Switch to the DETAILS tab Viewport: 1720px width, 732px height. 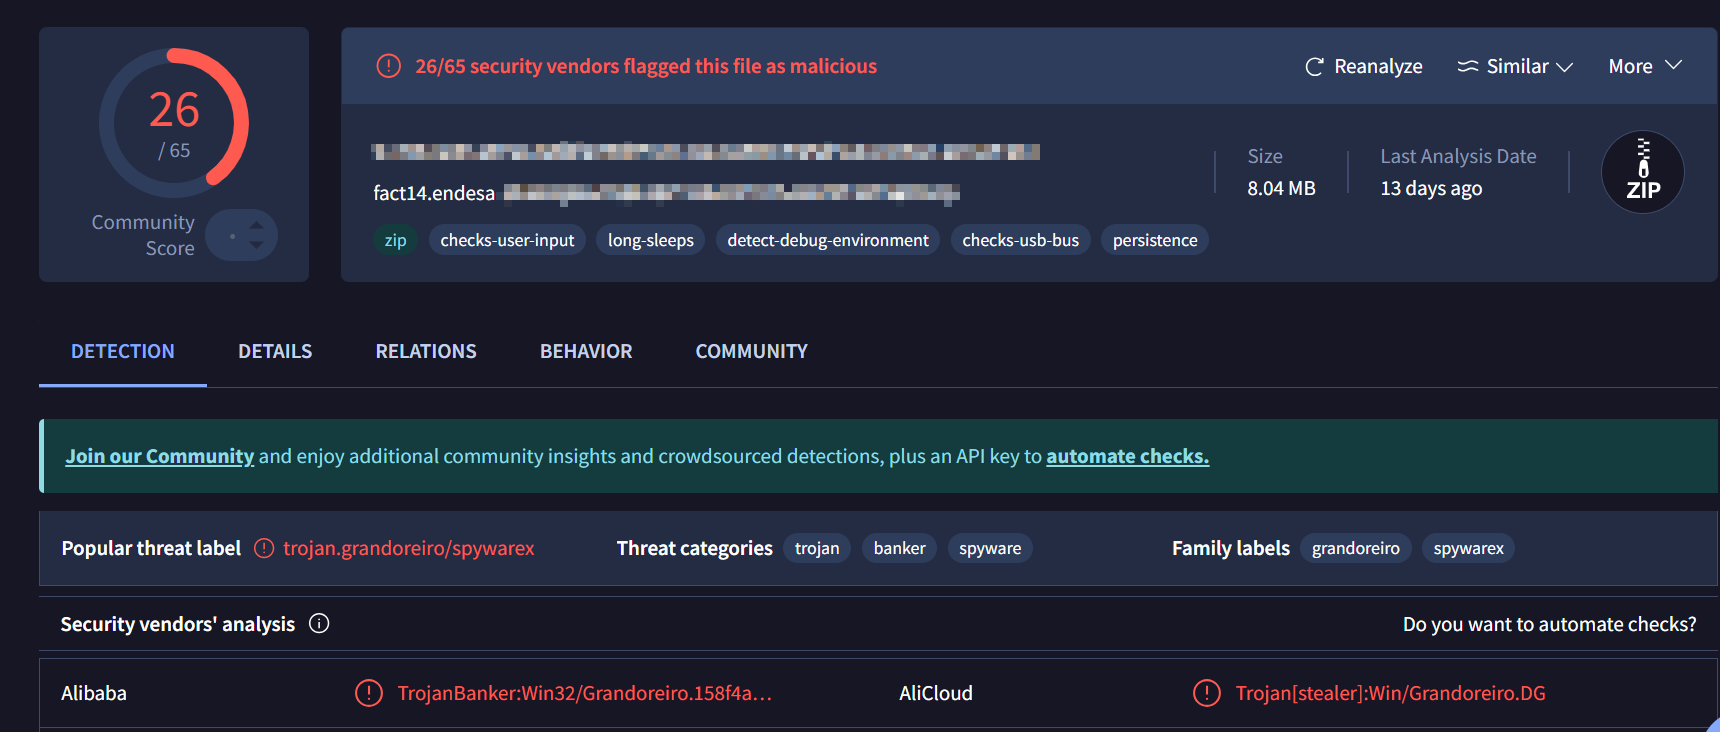275,352
